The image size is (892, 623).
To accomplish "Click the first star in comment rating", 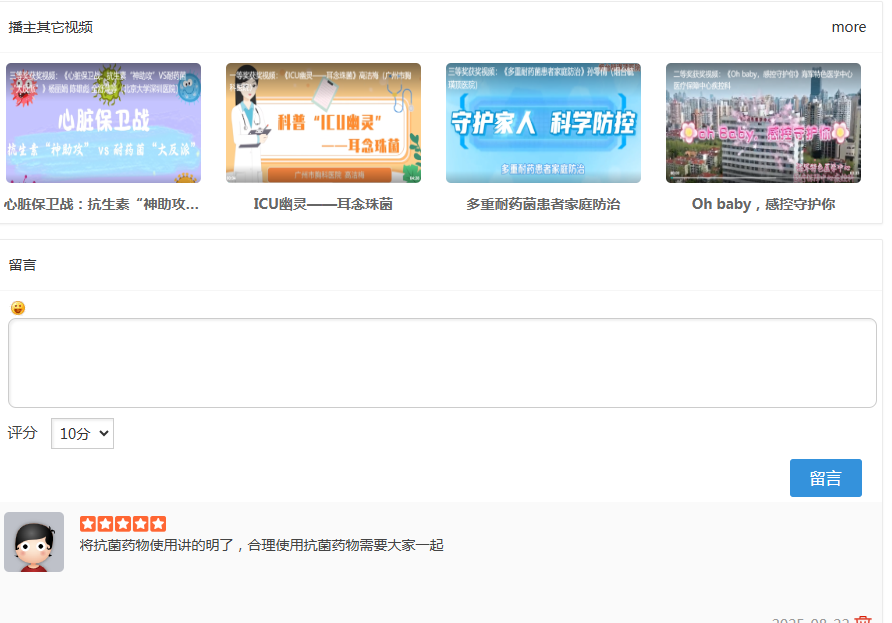I will click(88, 524).
